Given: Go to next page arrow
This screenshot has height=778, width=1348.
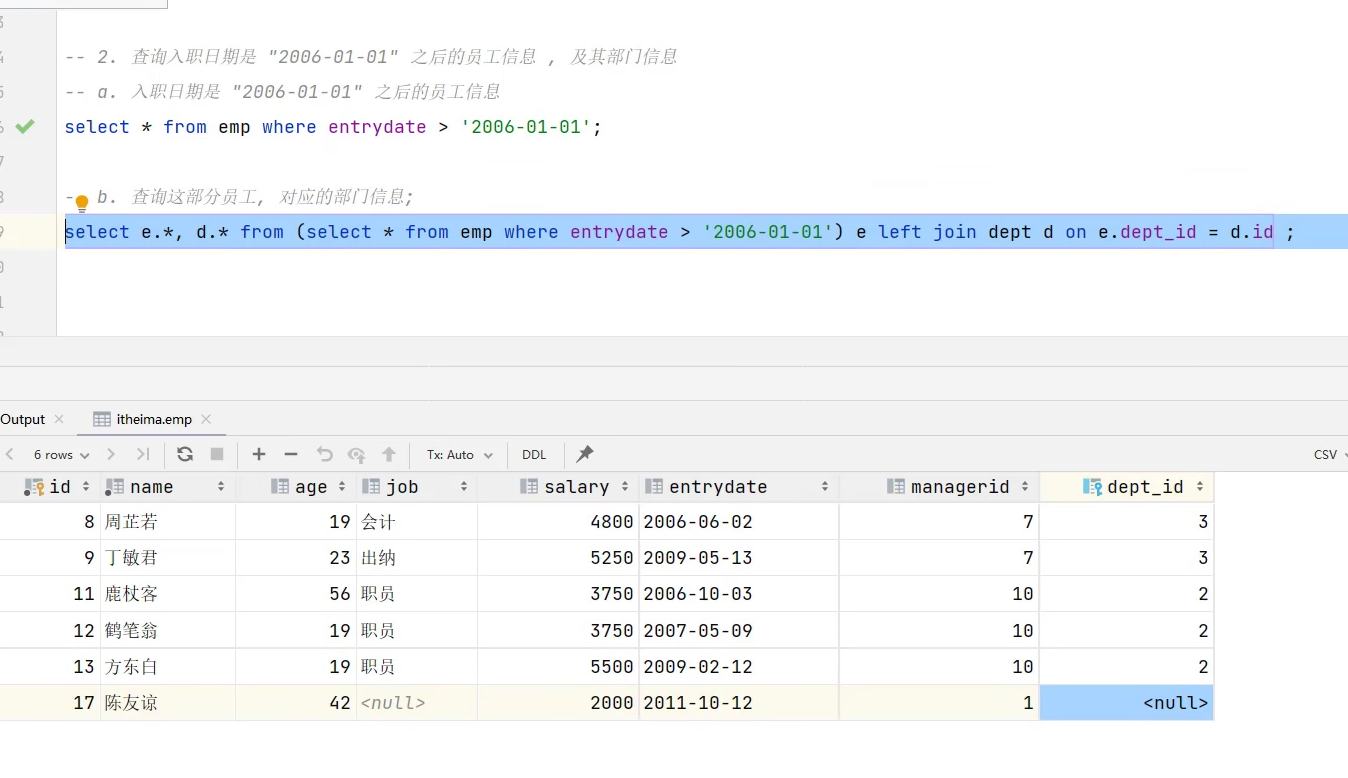Looking at the screenshot, I should [x=111, y=454].
